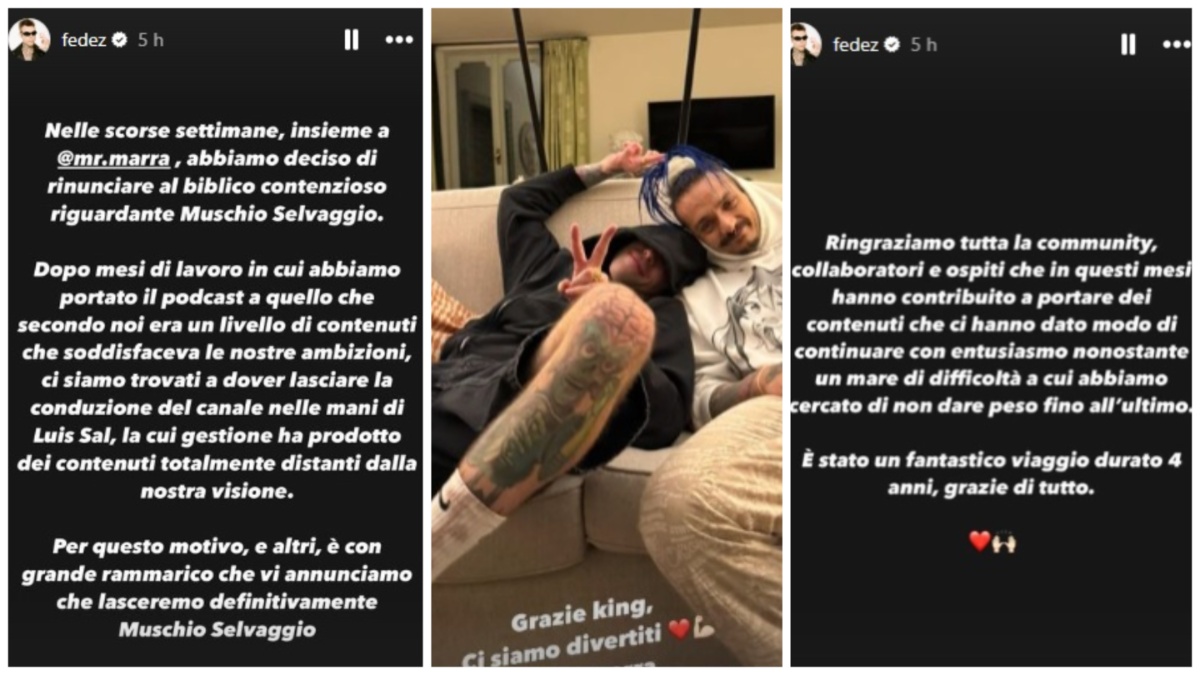1200x675 pixels.
Task: Open fedez username on the announcement story
Action: (85, 40)
